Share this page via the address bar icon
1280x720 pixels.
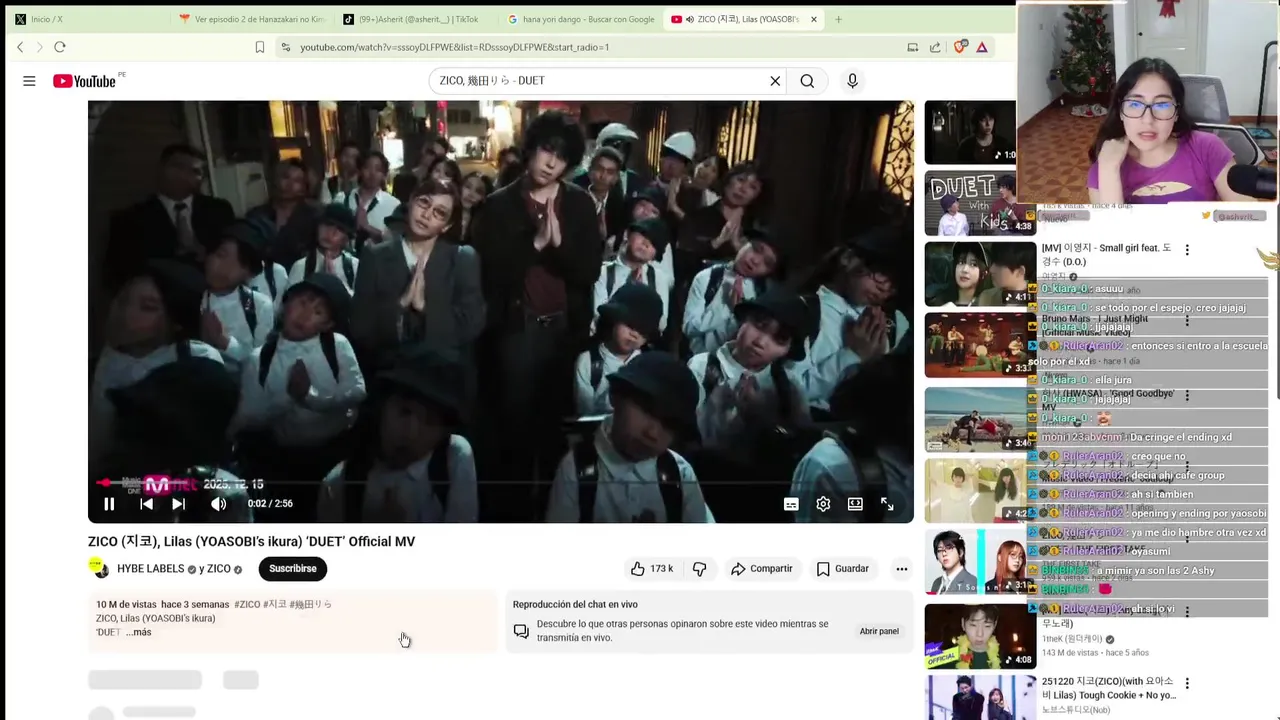point(935,47)
